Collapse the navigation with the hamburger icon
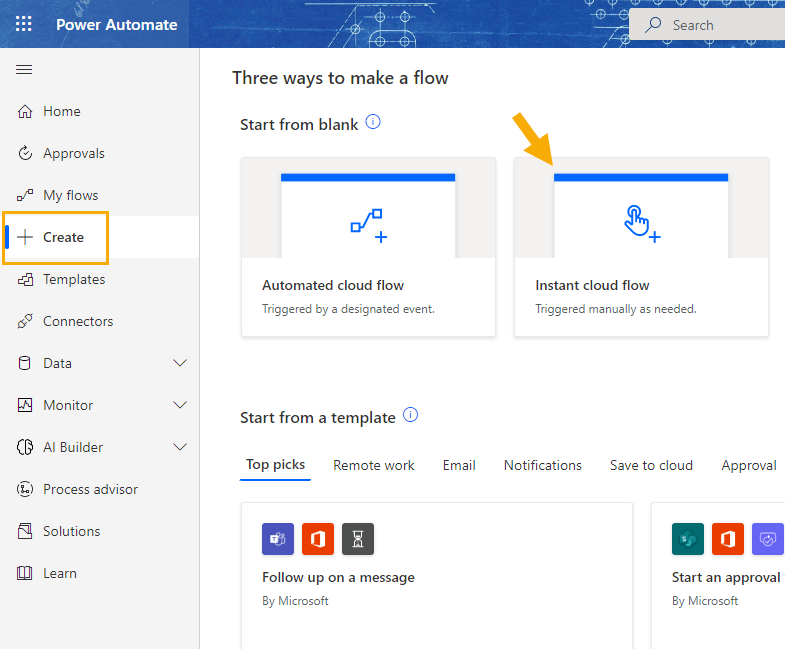The height and width of the screenshot is (649, 785). (x=24, y=69)
